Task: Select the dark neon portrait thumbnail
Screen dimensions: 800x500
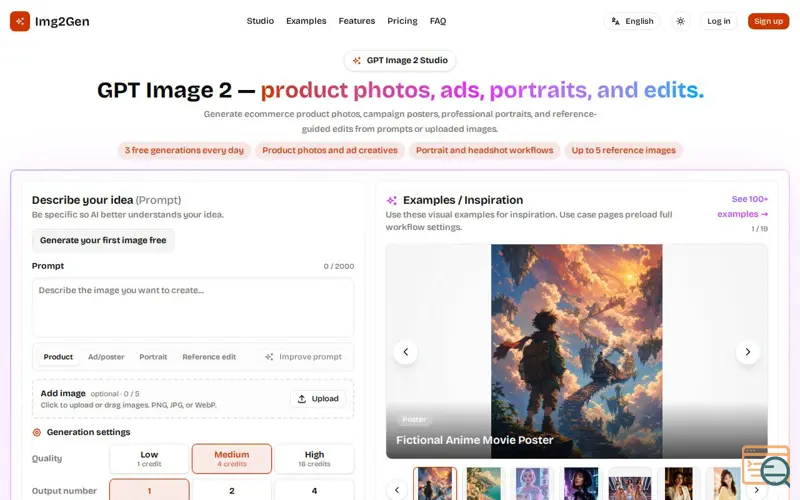Action: (x=581, y=483)
